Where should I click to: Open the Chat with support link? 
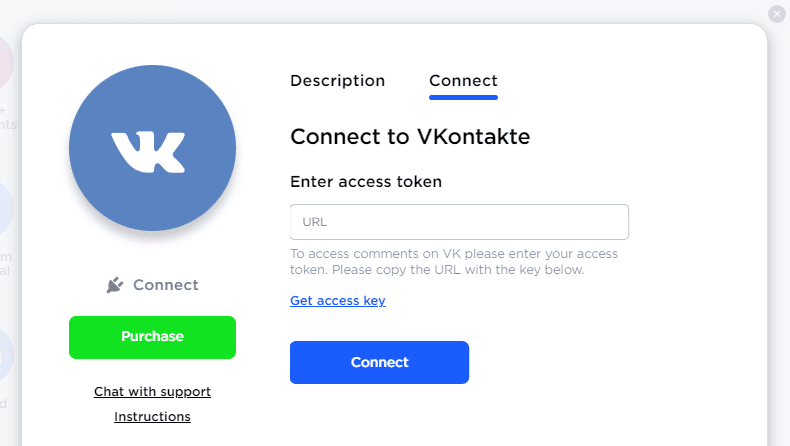pos(152,391)
